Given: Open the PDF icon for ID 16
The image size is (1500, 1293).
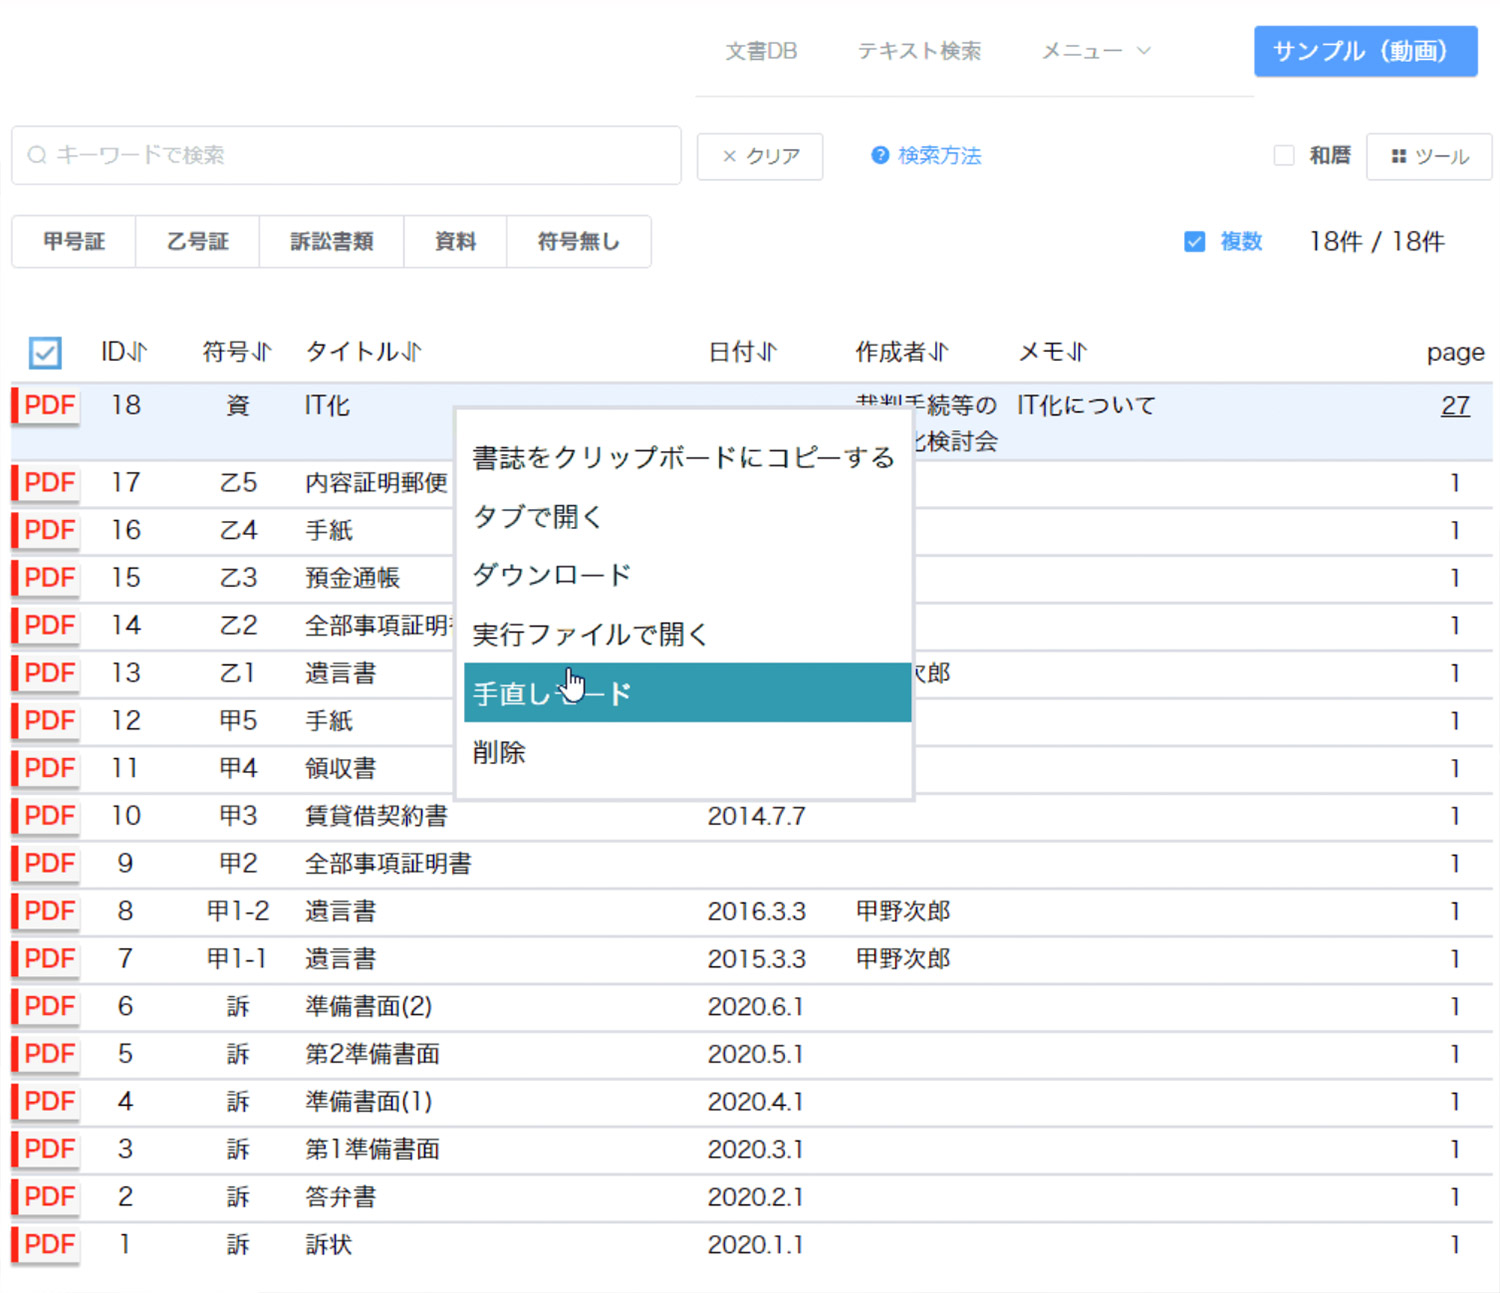Looking at the screenshot, I should tap(46, 530).
